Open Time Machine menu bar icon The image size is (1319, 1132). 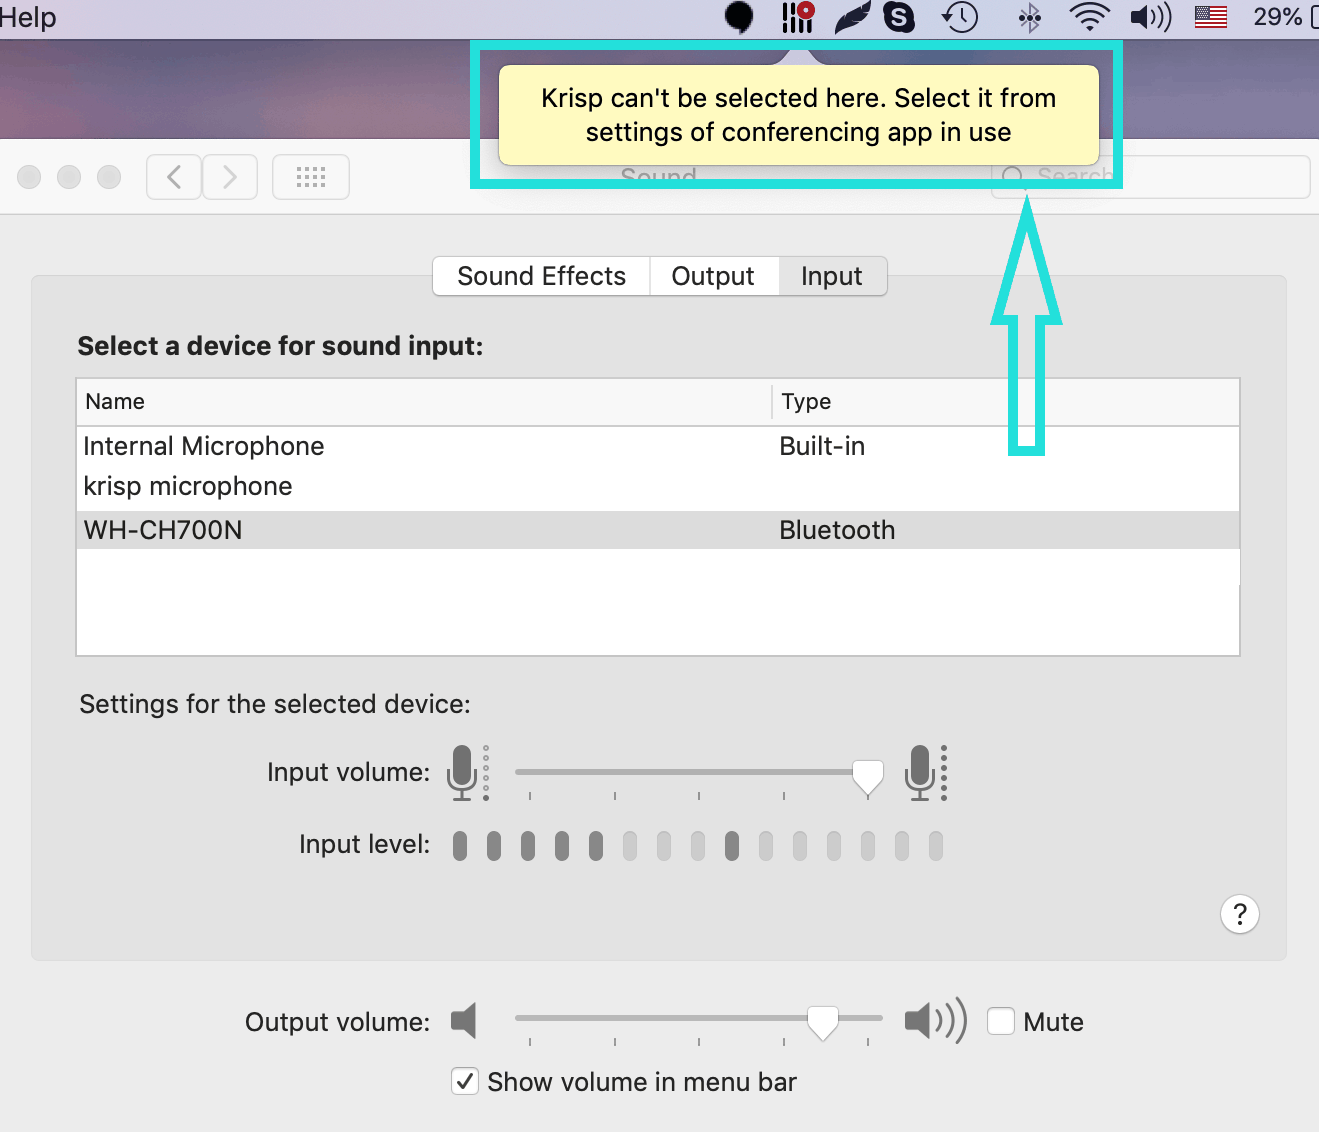pos(960,17)
